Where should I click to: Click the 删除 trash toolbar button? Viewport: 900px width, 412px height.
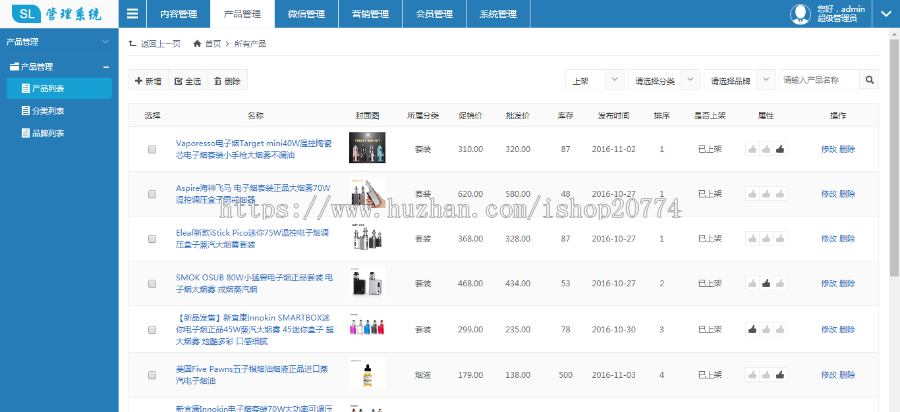(226, 81)
